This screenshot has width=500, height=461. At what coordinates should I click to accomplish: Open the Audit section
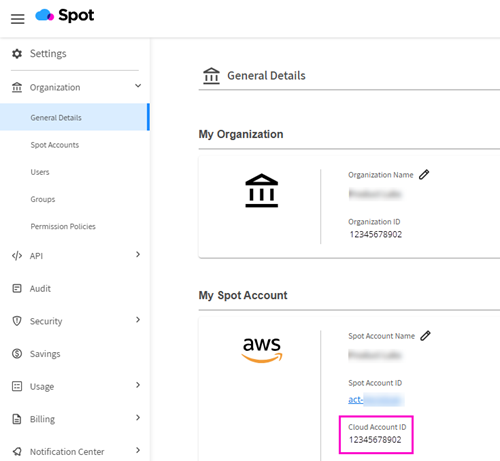(x=40, y=288)
